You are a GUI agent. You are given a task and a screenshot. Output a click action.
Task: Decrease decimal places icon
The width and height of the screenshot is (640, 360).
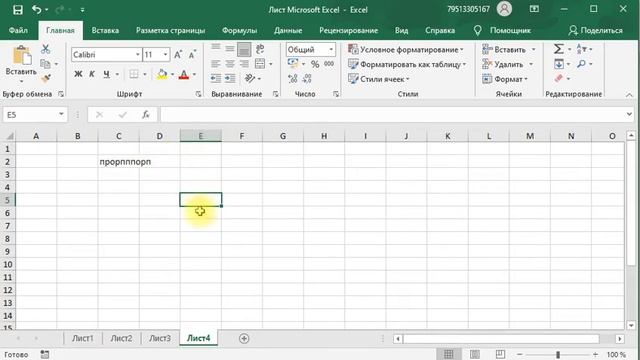click(x=307, y=78)
